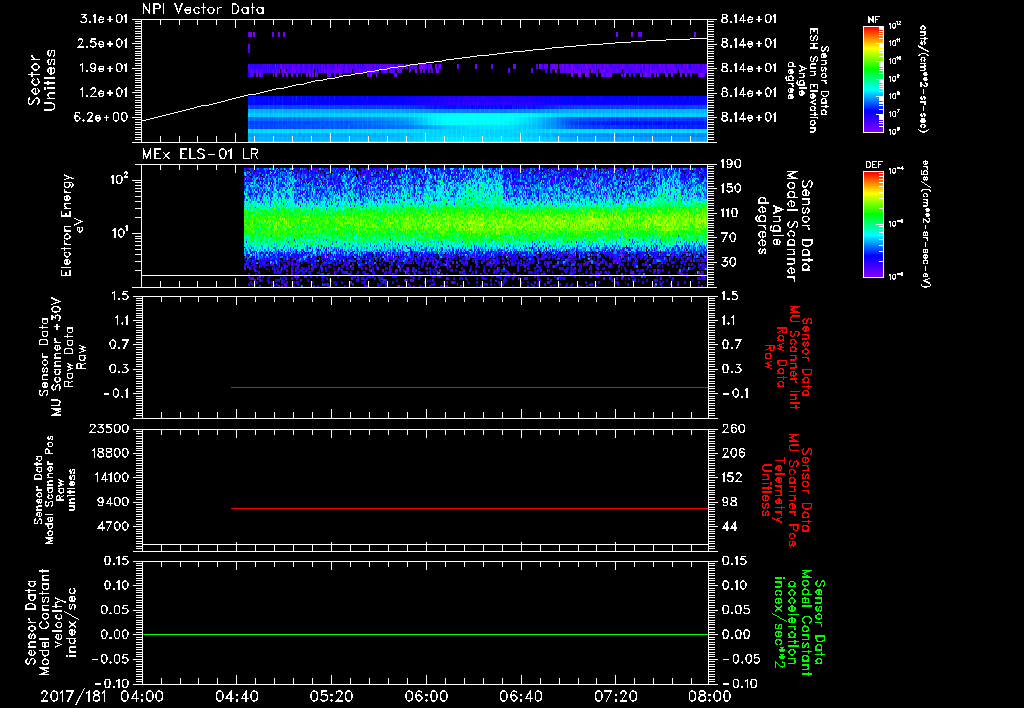The width and height of the screenshot is (1024, 708).
Task: Click the green 'Model Constant acceleration' label
Action: [798, 624]
